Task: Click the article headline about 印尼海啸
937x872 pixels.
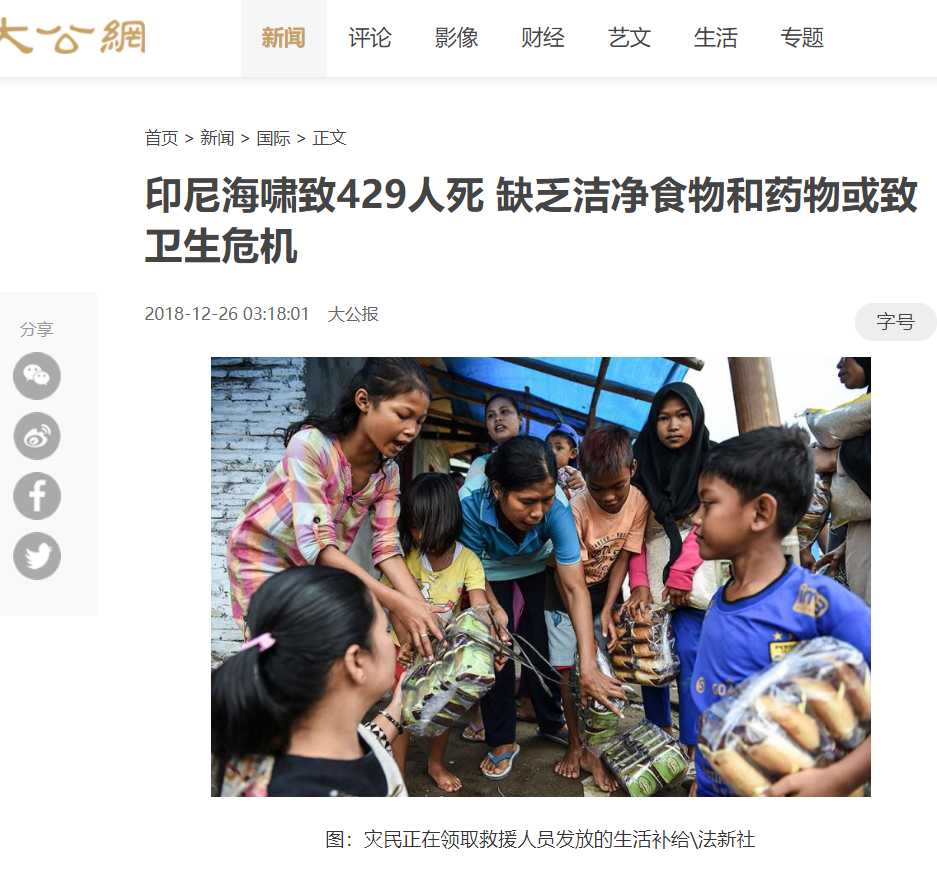Action: pos(531,220)
